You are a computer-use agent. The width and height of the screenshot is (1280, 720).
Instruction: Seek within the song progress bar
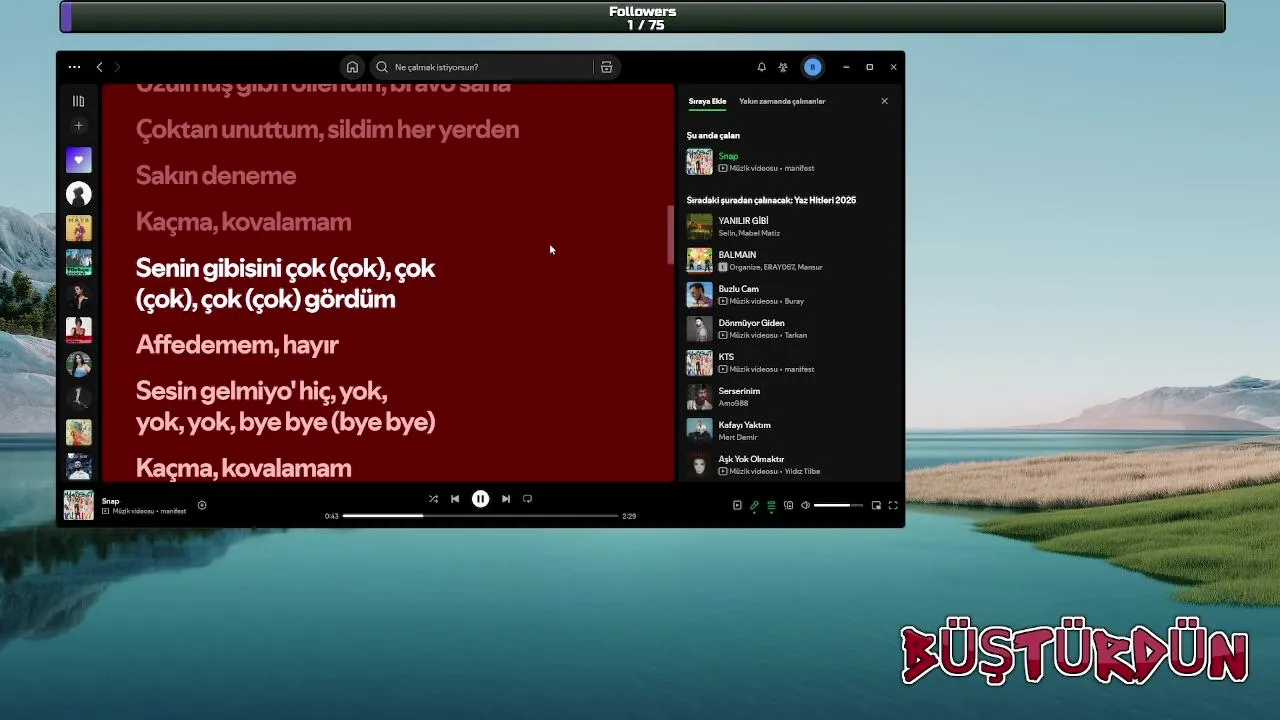pos(480,516)
